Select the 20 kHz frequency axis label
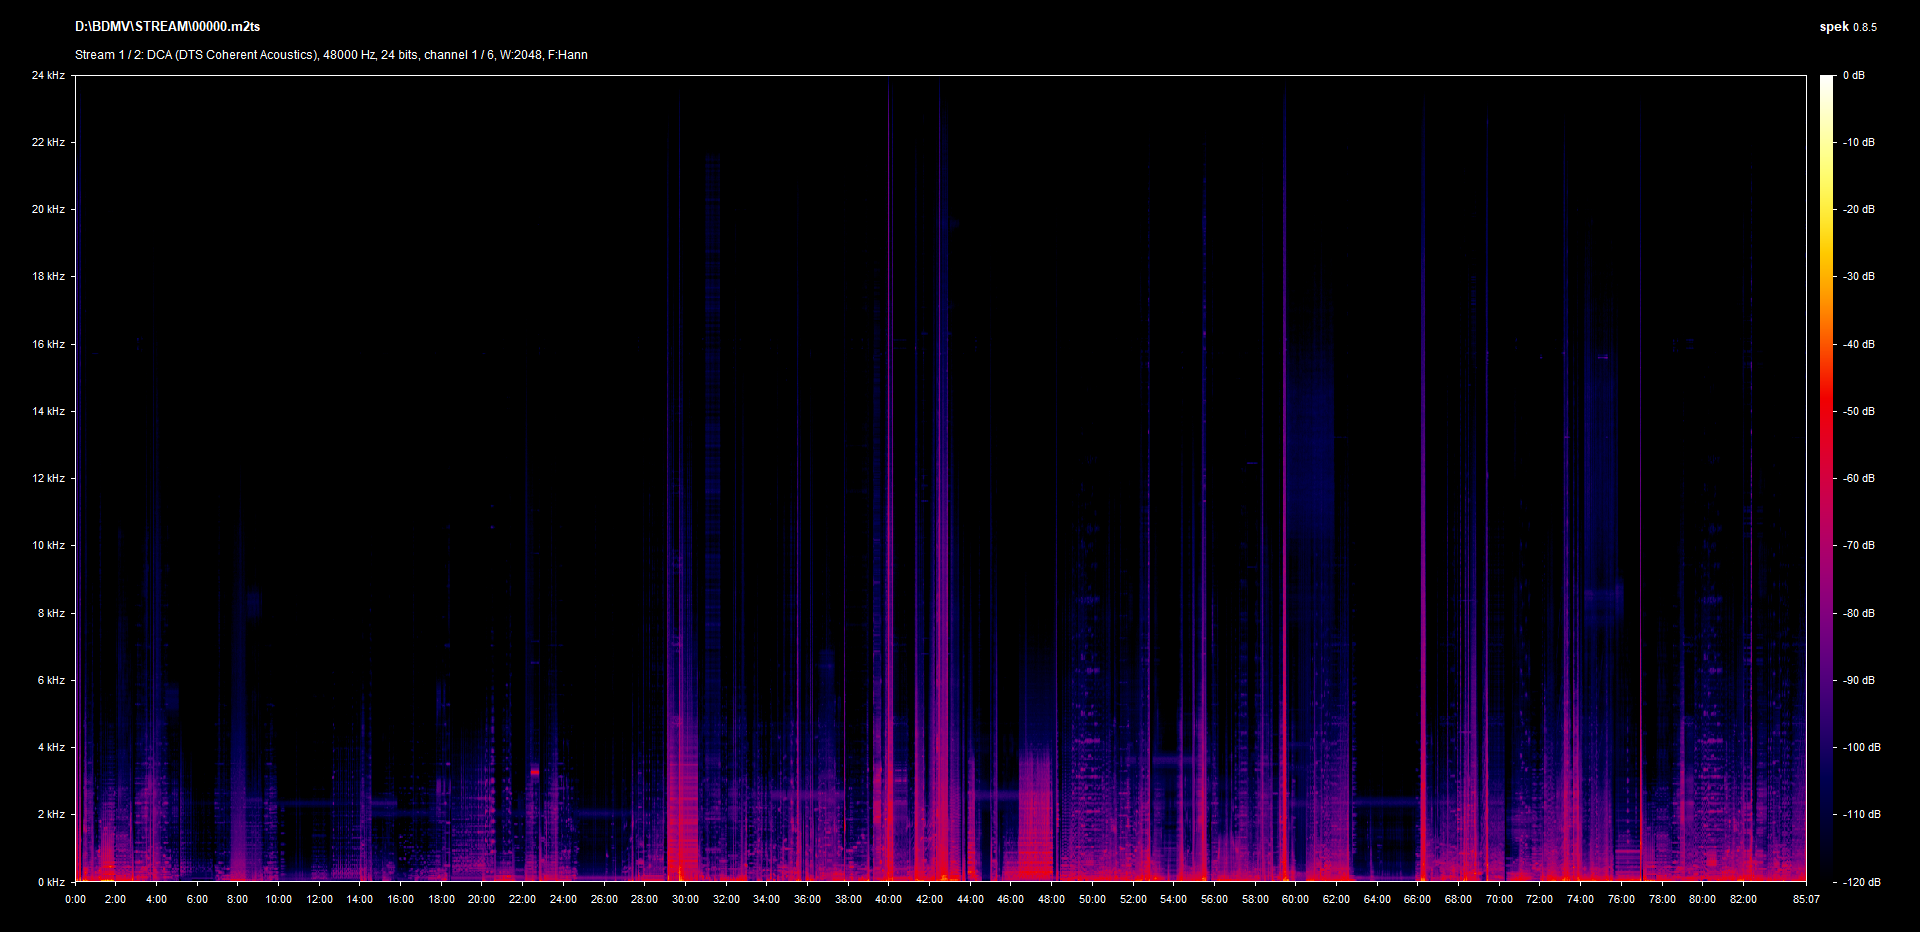The image size is (1920, 932). point(48,209)
